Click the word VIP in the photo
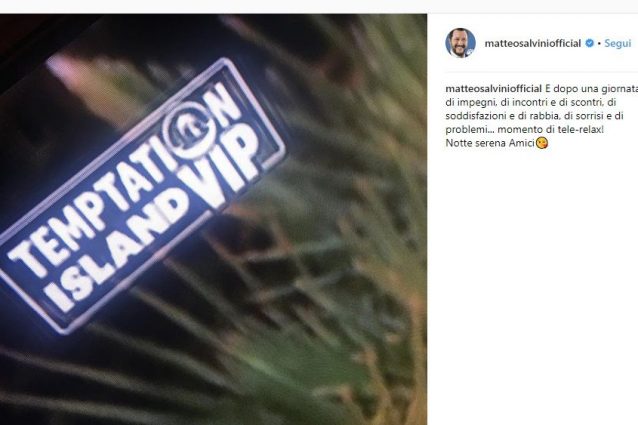Image resolution: width=638 pixels, height=425 pixels. (222, 169)
